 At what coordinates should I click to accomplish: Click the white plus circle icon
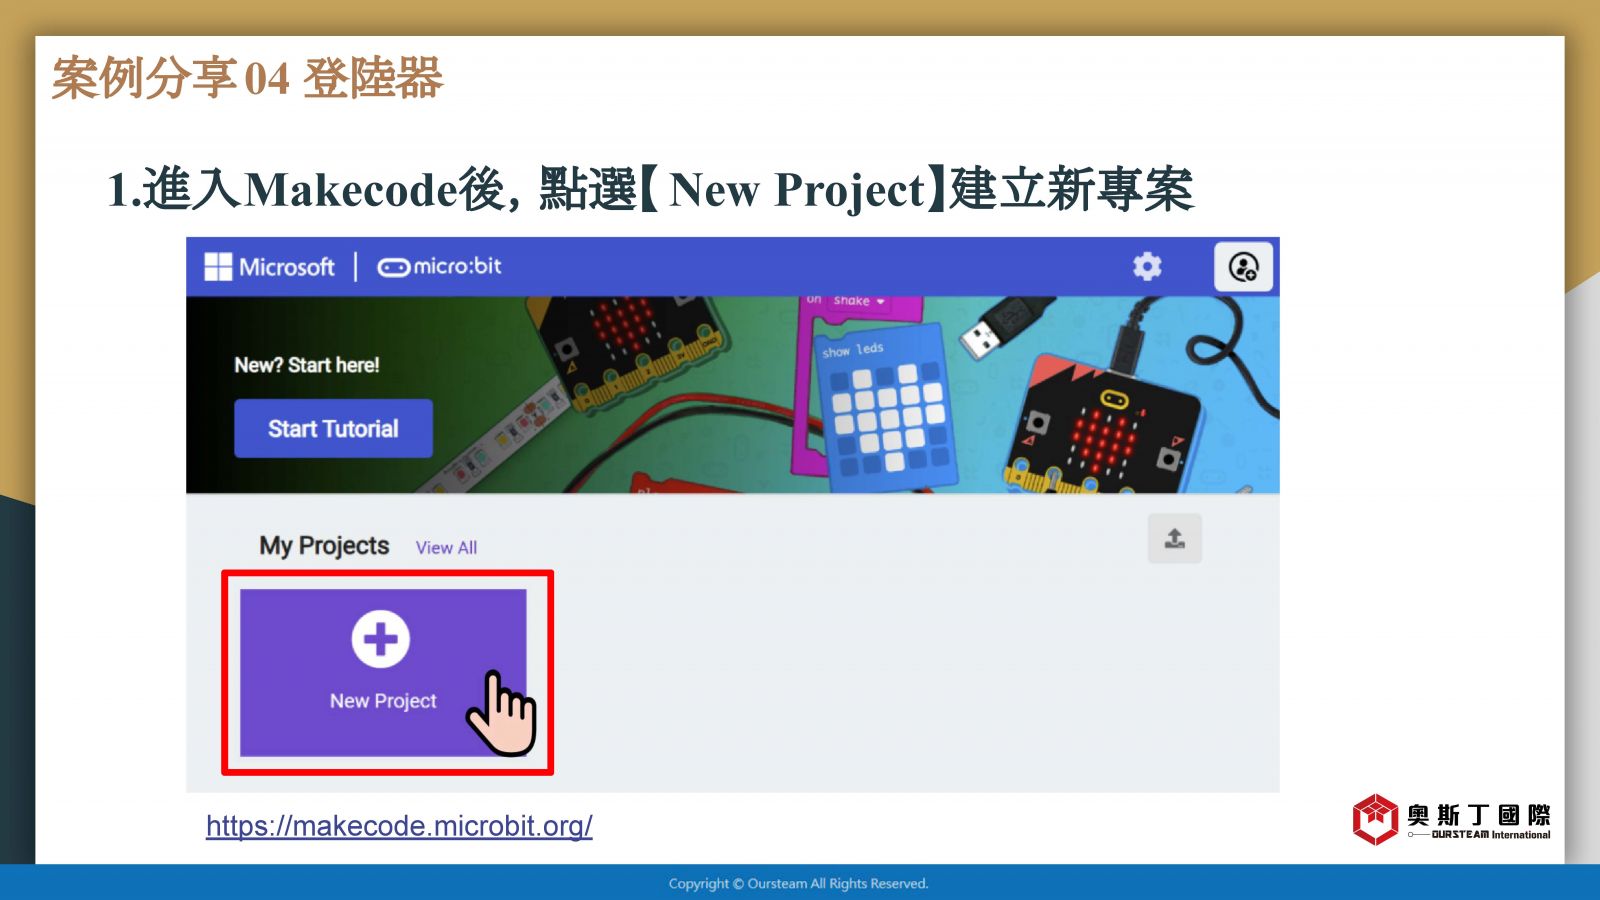381,639
